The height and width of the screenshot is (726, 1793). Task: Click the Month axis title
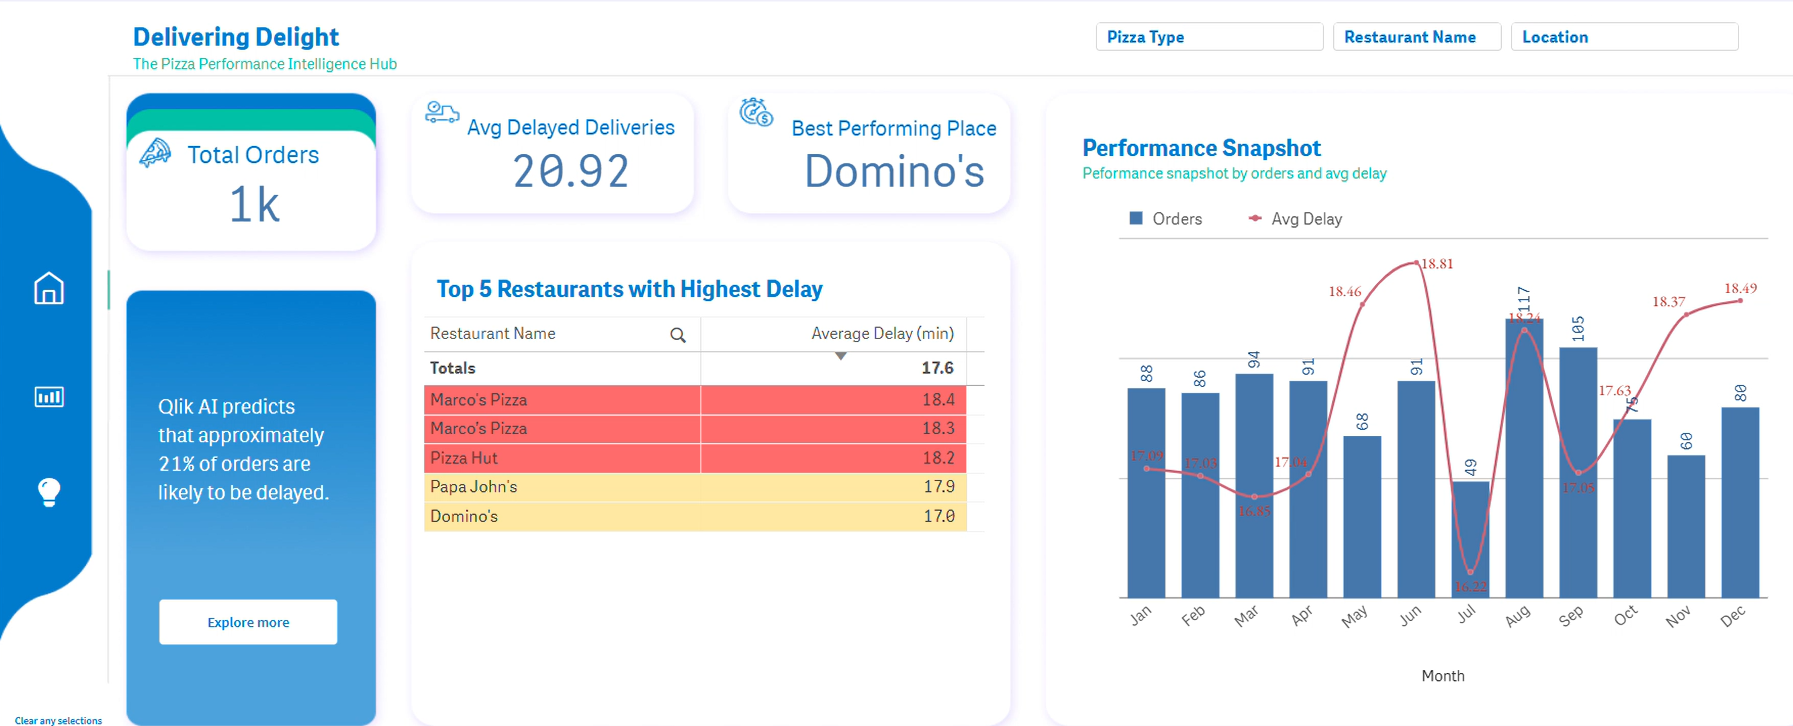1443,676
